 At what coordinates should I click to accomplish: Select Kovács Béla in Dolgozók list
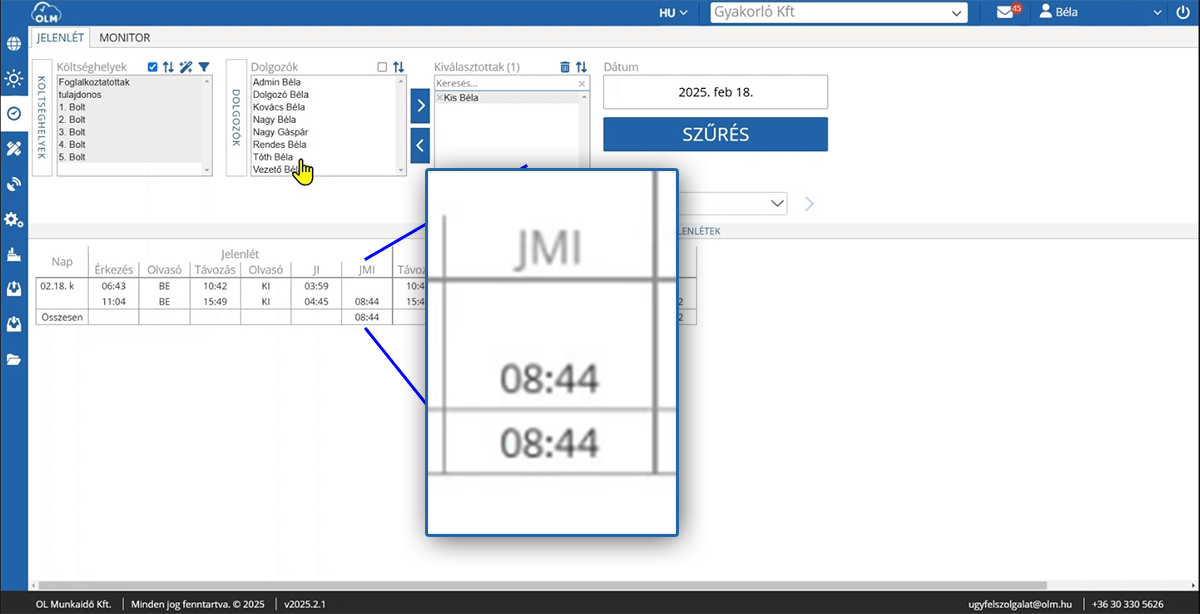(x=324, y=107)
